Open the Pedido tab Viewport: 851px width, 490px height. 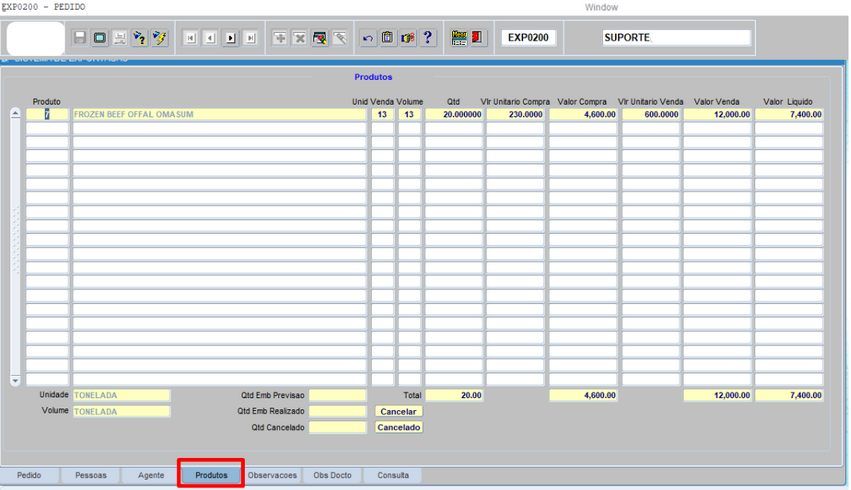click(30, 475)
